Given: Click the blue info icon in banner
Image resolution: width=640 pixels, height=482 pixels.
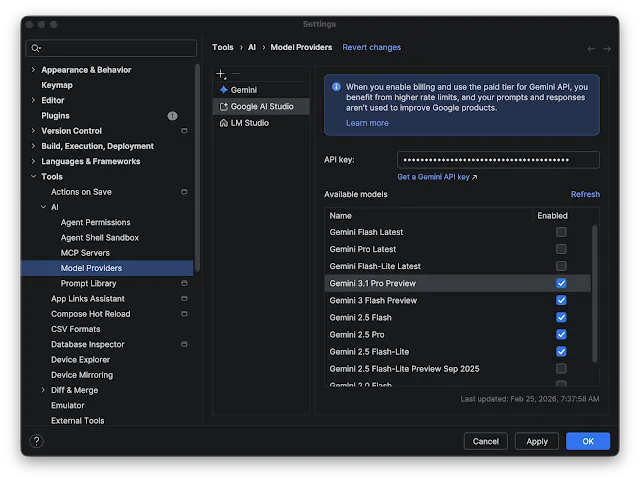Looking at the screenshot, I should point(336,87).
